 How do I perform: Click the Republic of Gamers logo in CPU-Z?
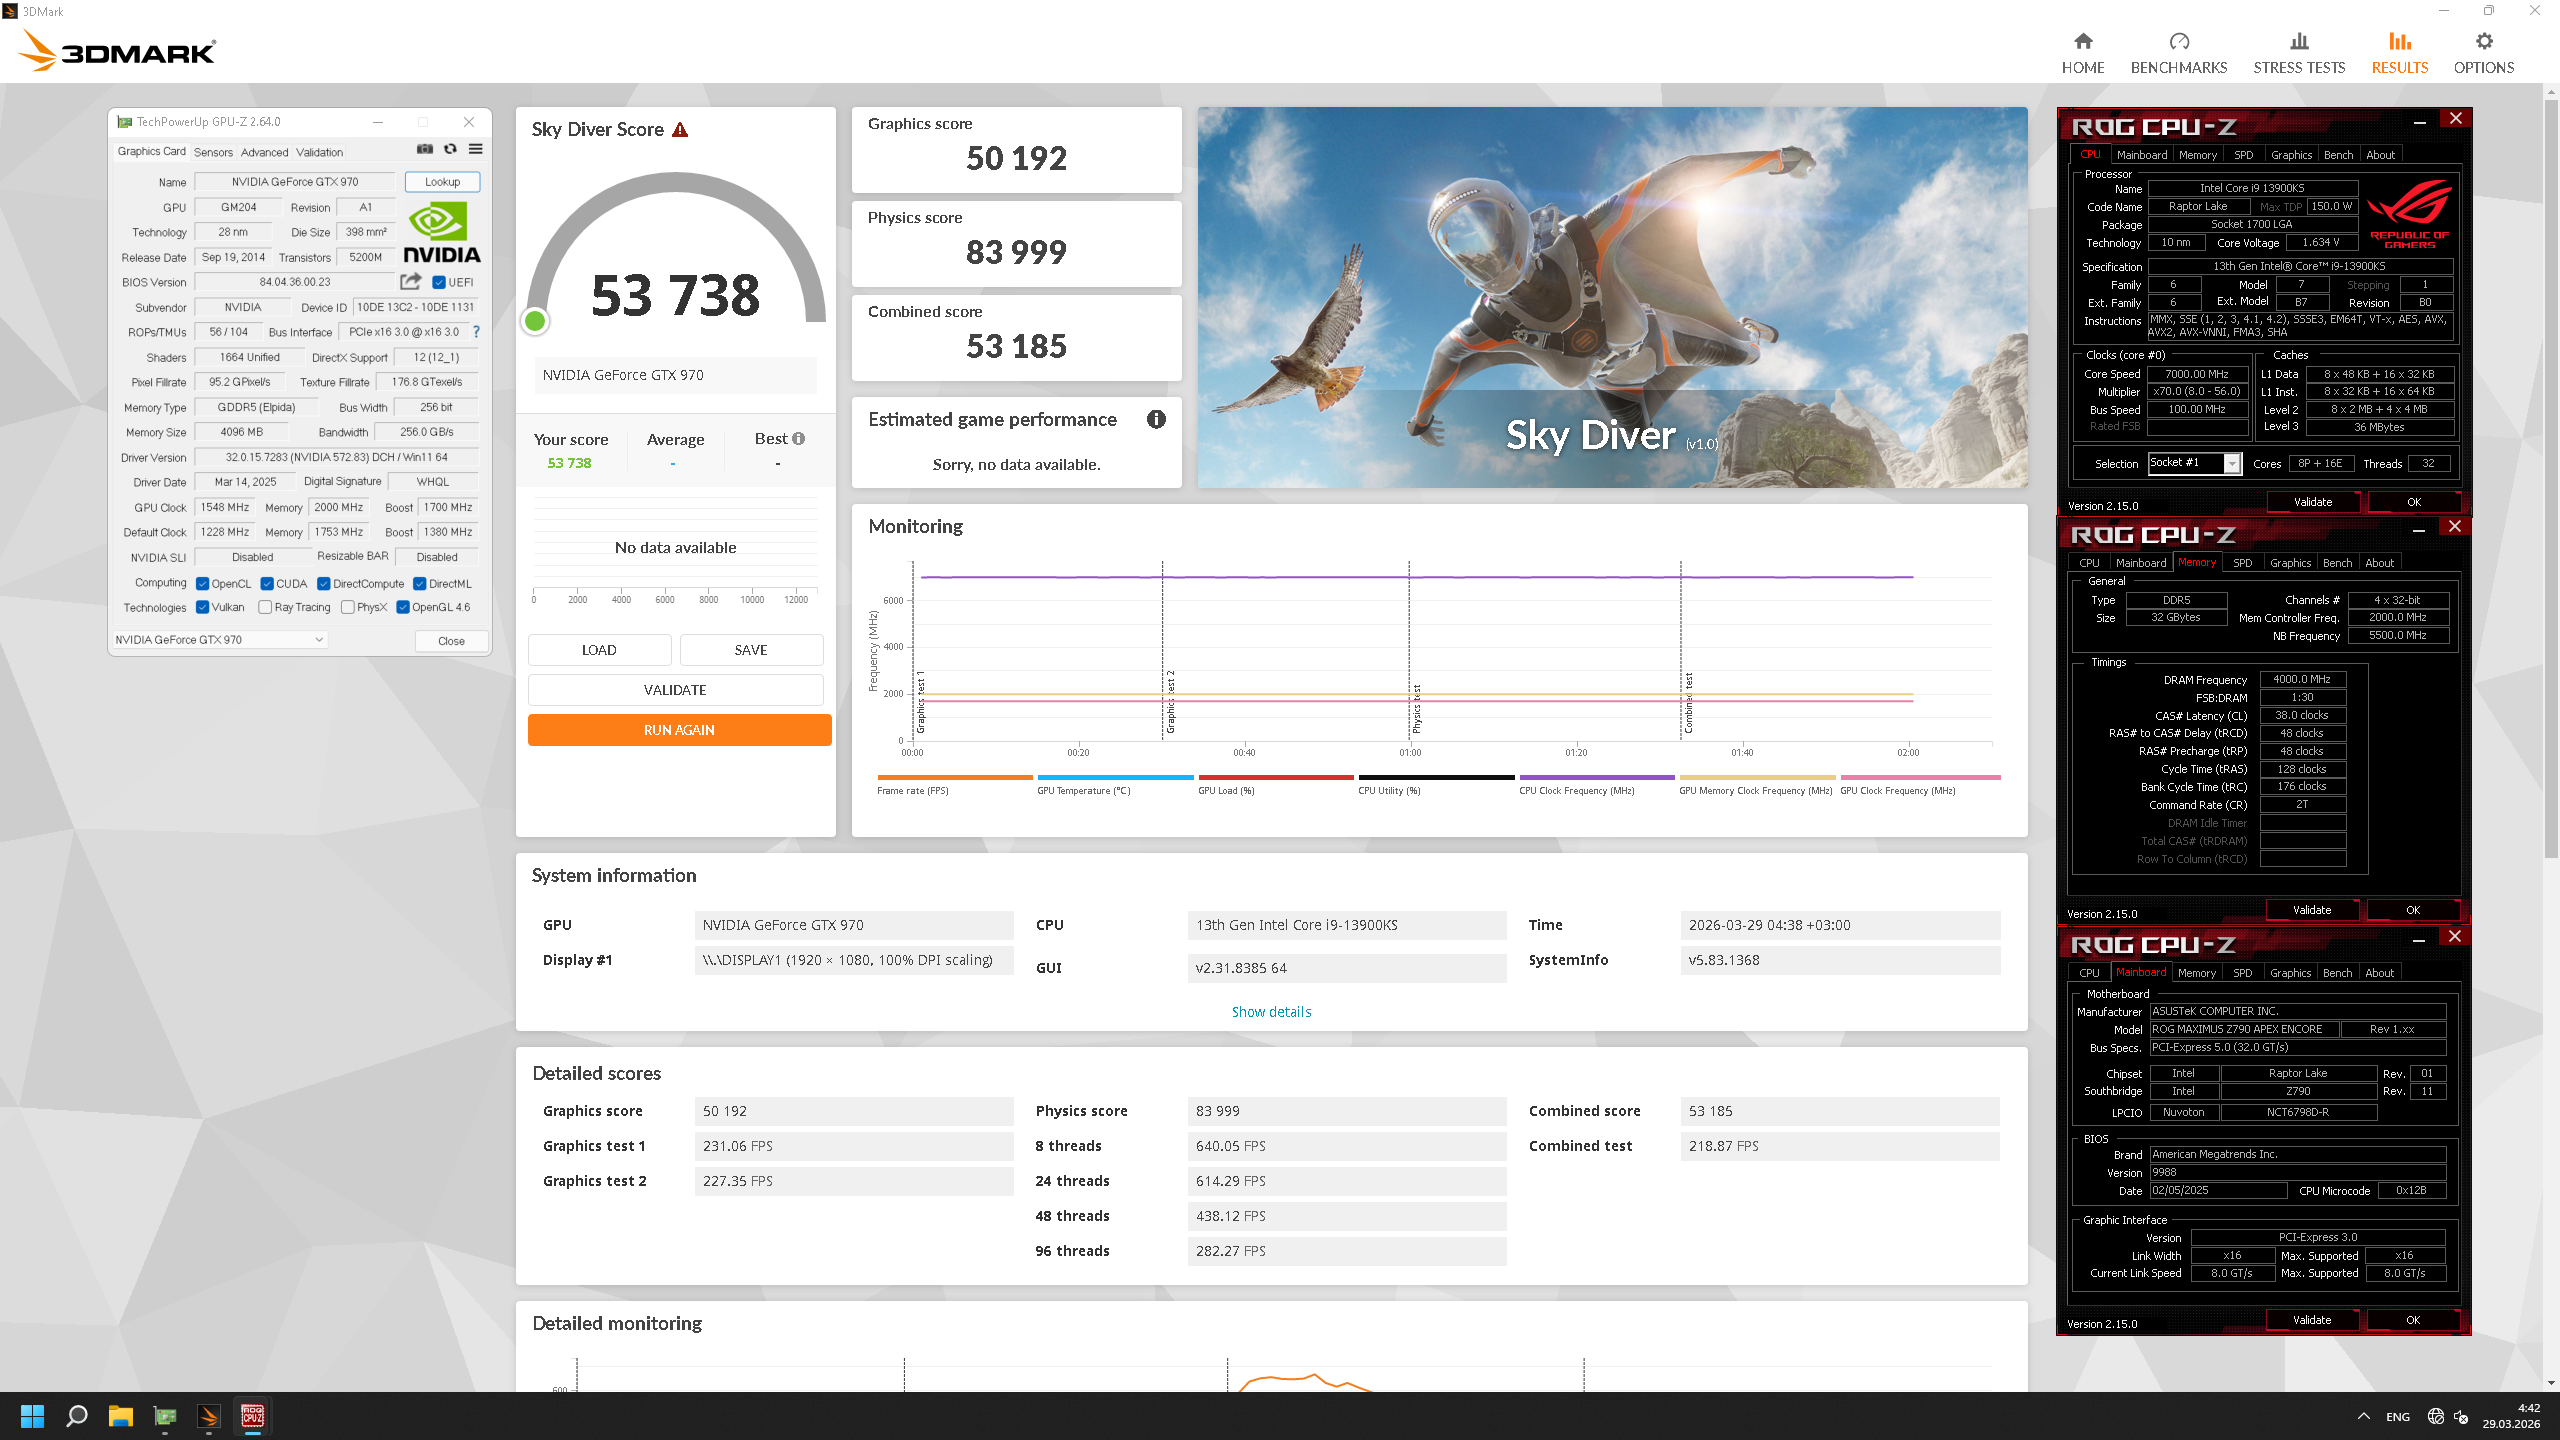[x=2409, y=213]
